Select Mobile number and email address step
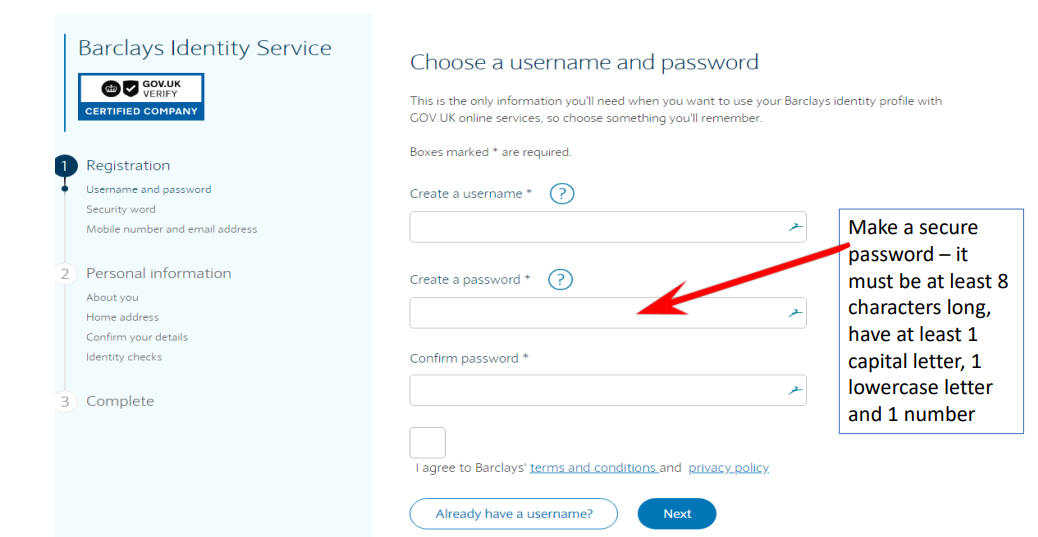The height and width of the screenshot is (537, 1038). 171,230
